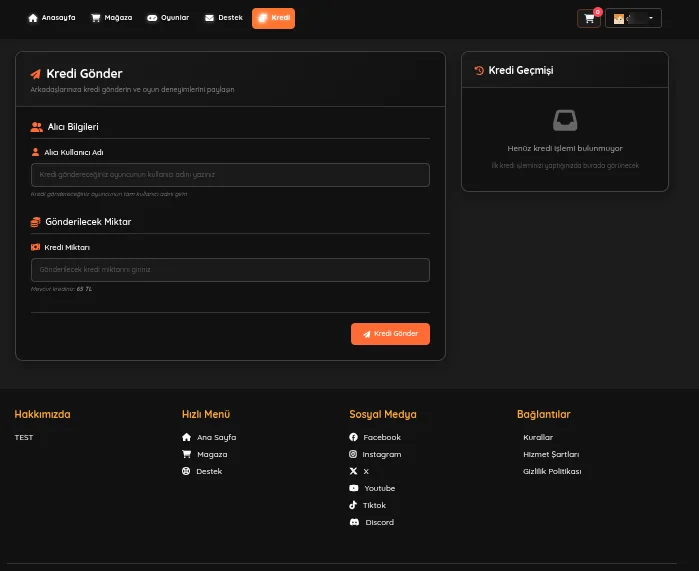Click the person icon beside Alıcı Kullanıcı Adı
Image resolution: width=699 pixels, height=571 pixels.
(x=35, y=152)
